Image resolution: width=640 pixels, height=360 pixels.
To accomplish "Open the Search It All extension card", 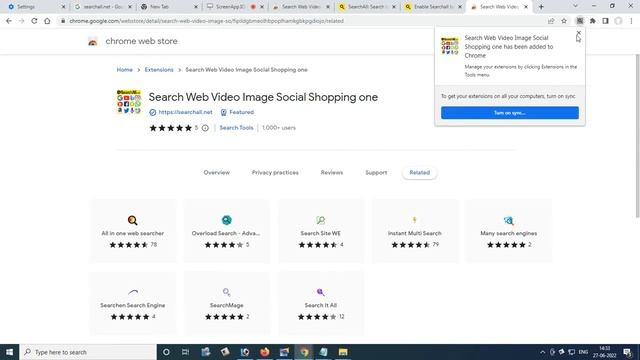I will (x=320, y=303).
